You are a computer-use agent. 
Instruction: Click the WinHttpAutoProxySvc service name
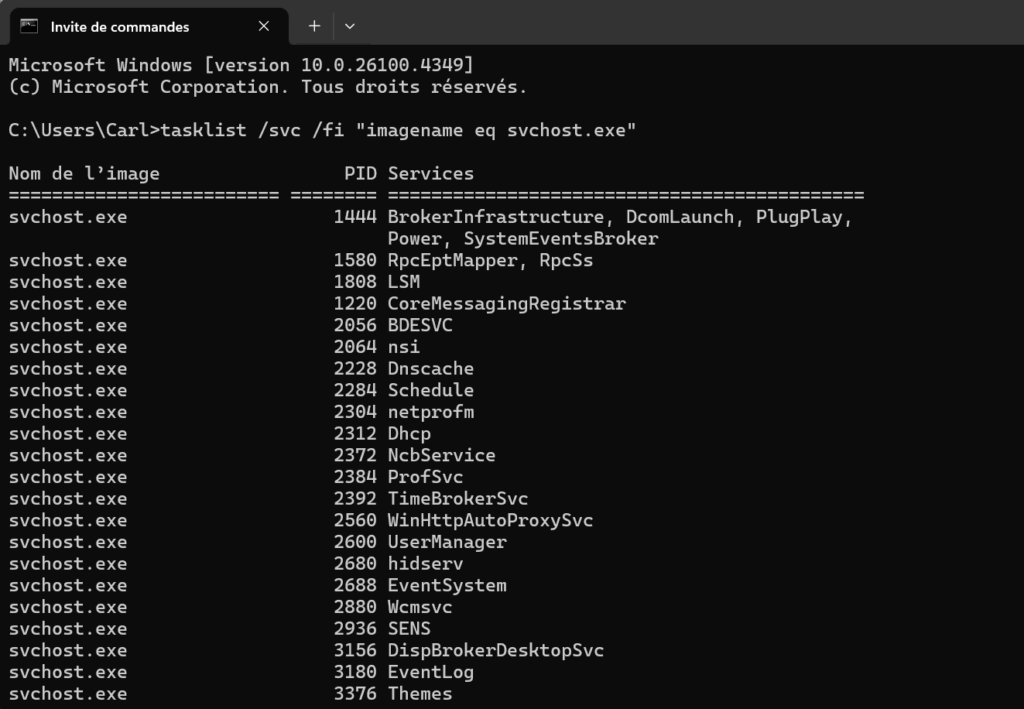tap(490, 520)
